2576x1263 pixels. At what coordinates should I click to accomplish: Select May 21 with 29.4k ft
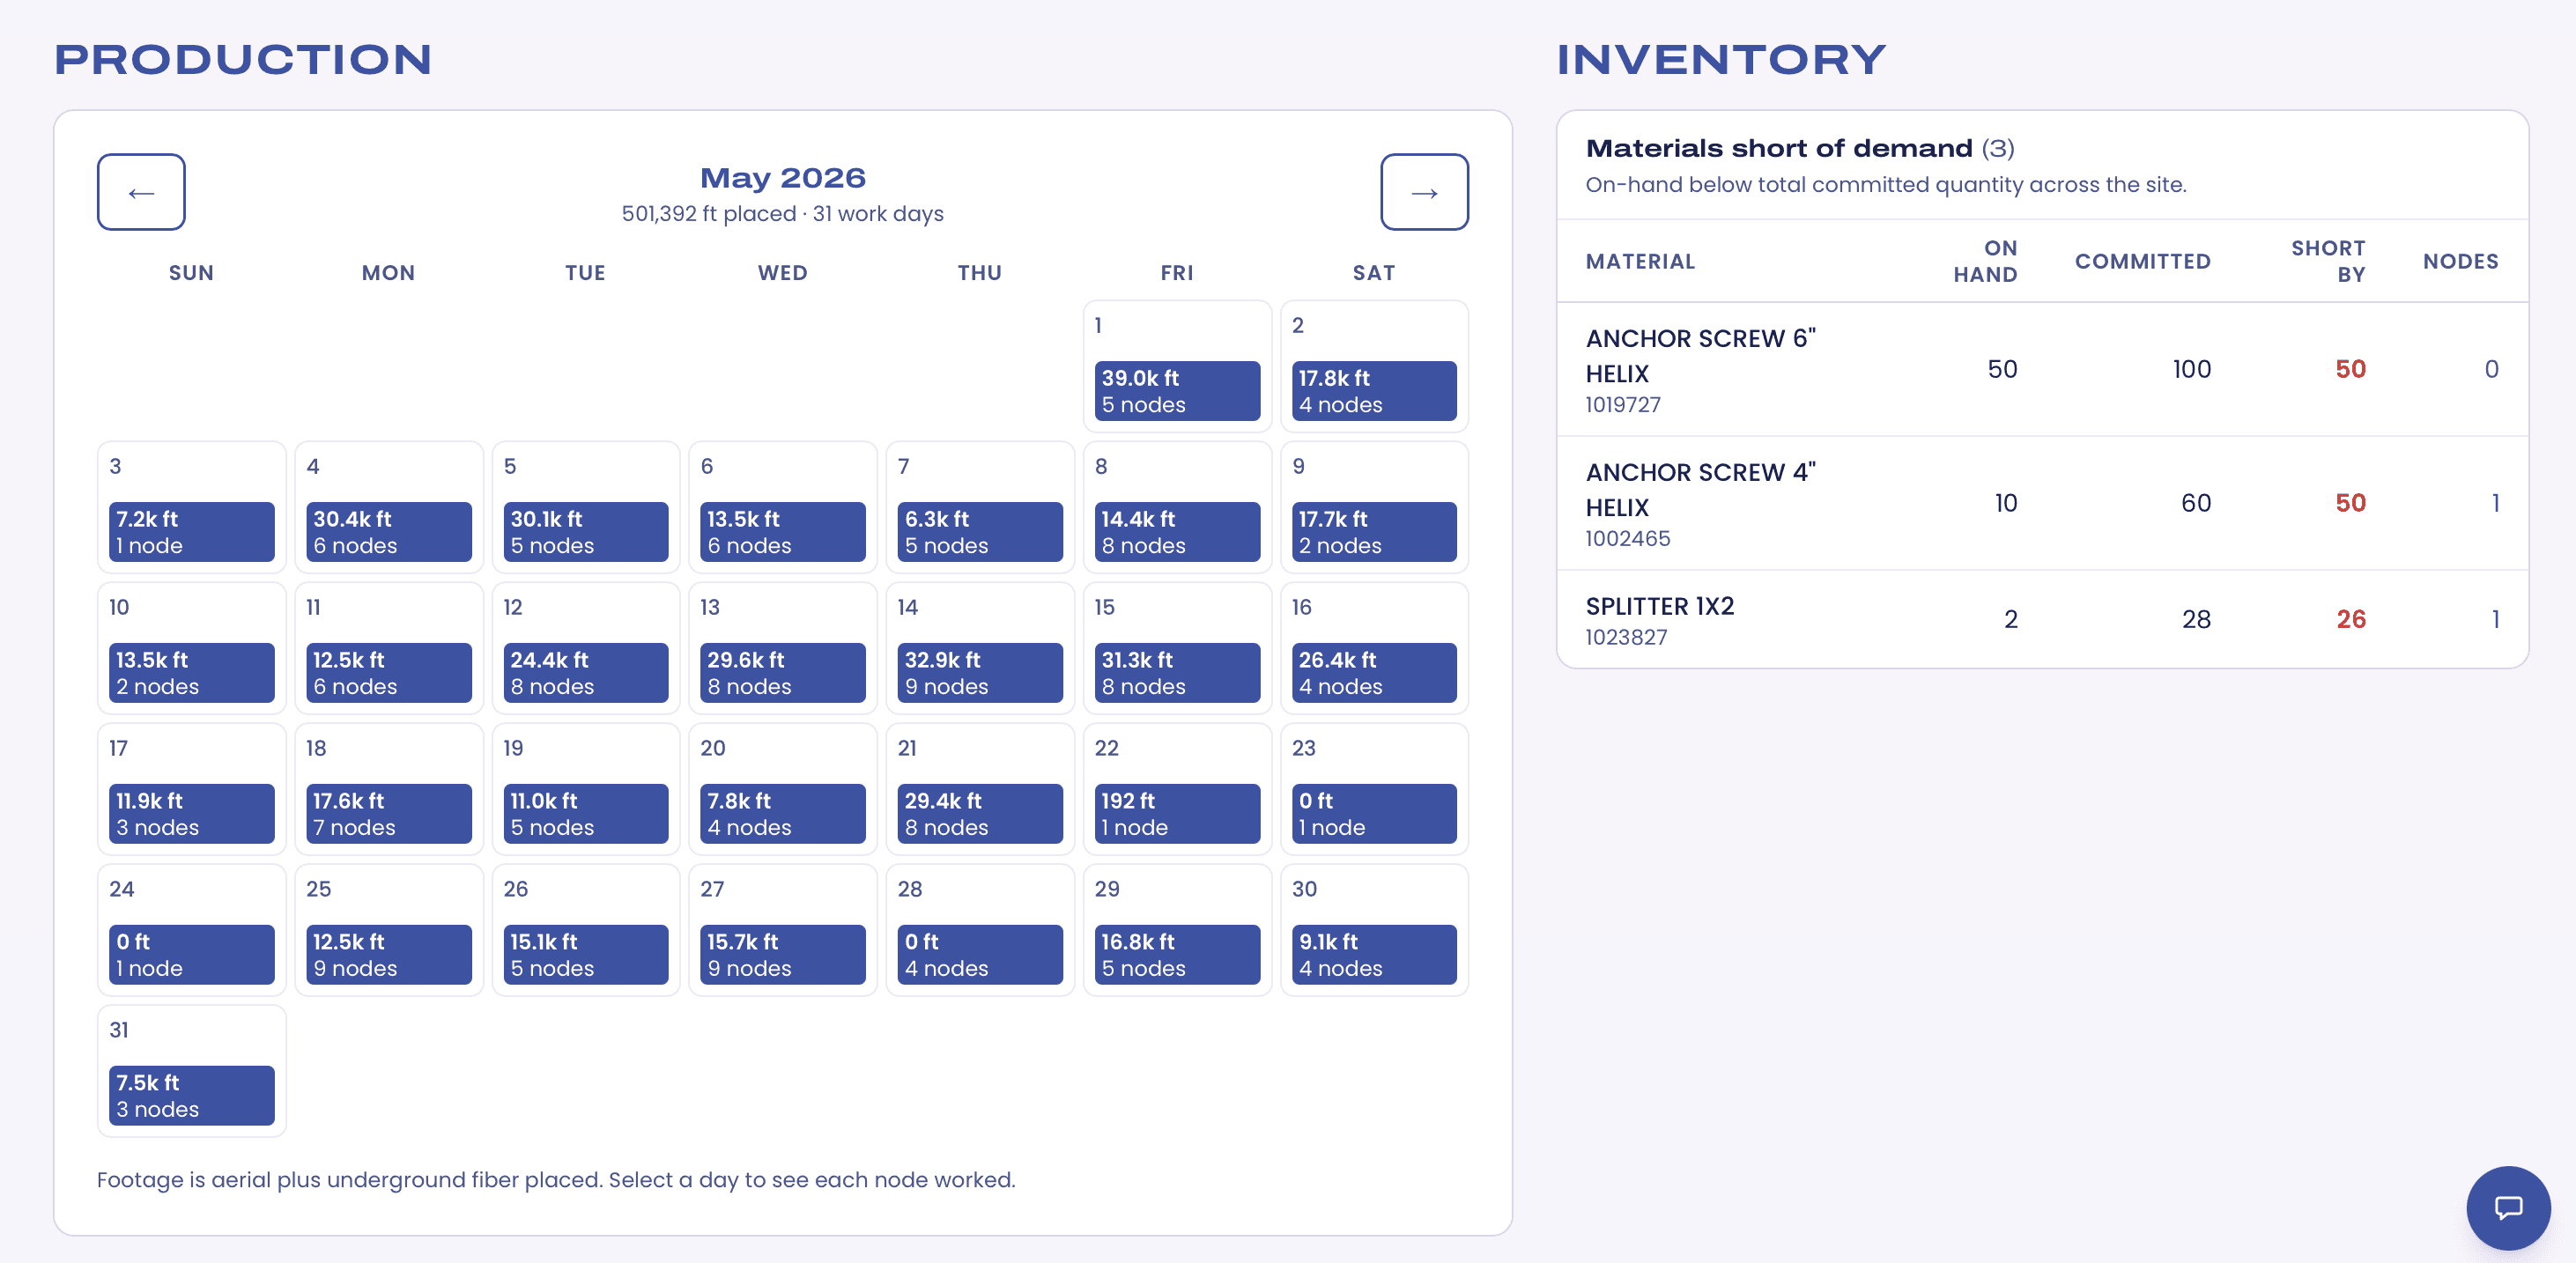point(980,790)
